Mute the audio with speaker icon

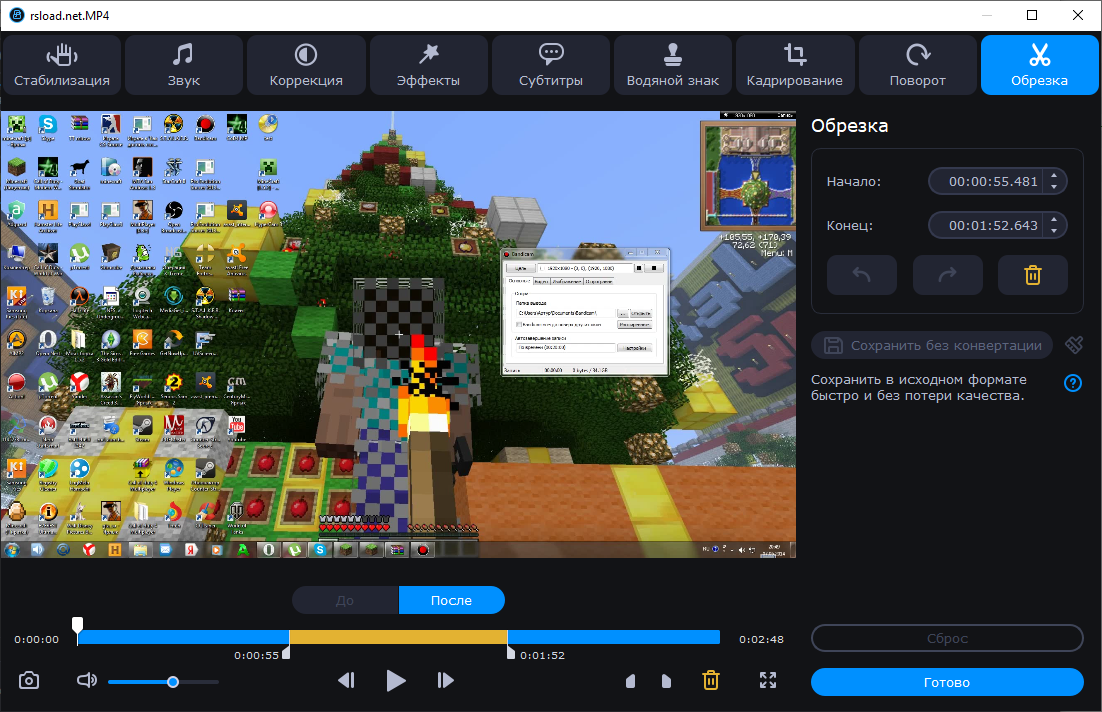pyautogui.click(x=86, y=680)
